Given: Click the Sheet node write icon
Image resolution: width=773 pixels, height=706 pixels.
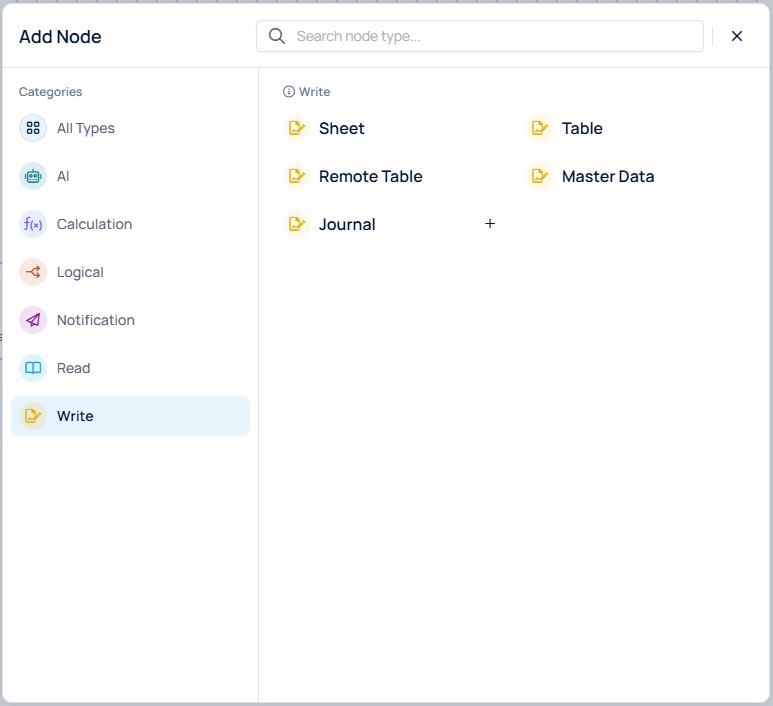Looking at the screenshot, I should click(x=296, y=128).
